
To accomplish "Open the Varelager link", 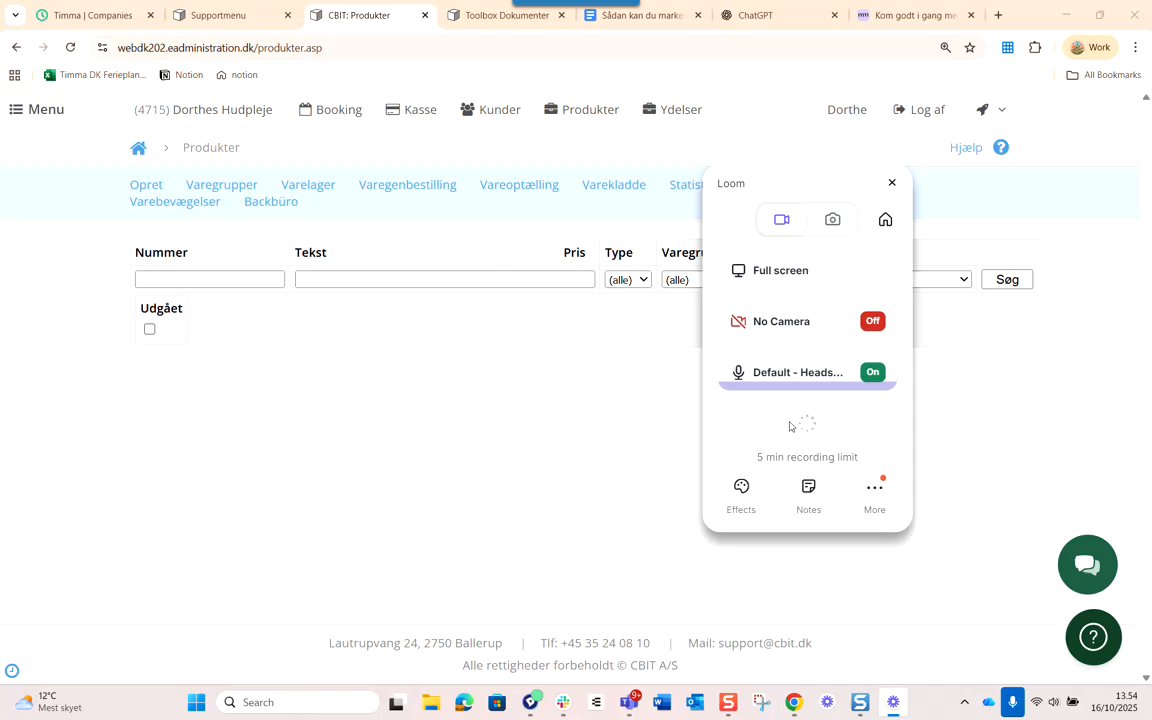I will pyautogui.click(x=308, y=184).
